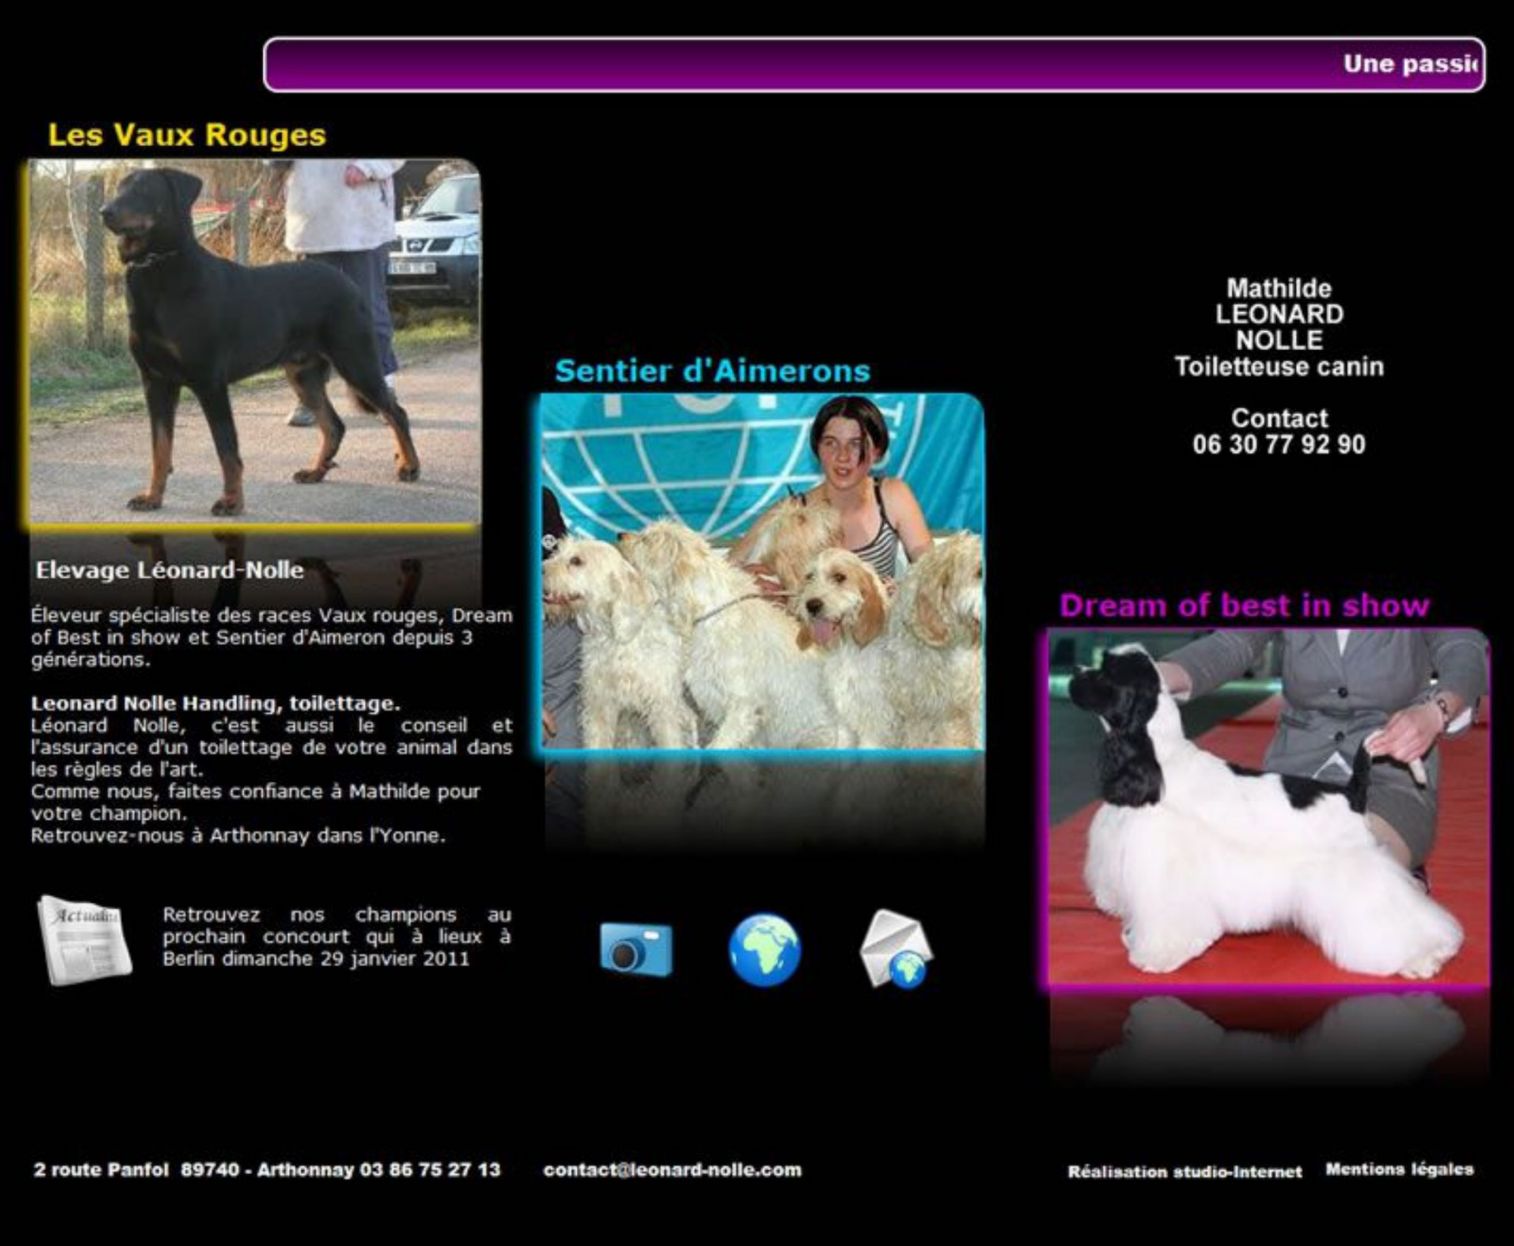Open the Earth globe icon
This screenshot has height=1246, width=1514.
765,950
